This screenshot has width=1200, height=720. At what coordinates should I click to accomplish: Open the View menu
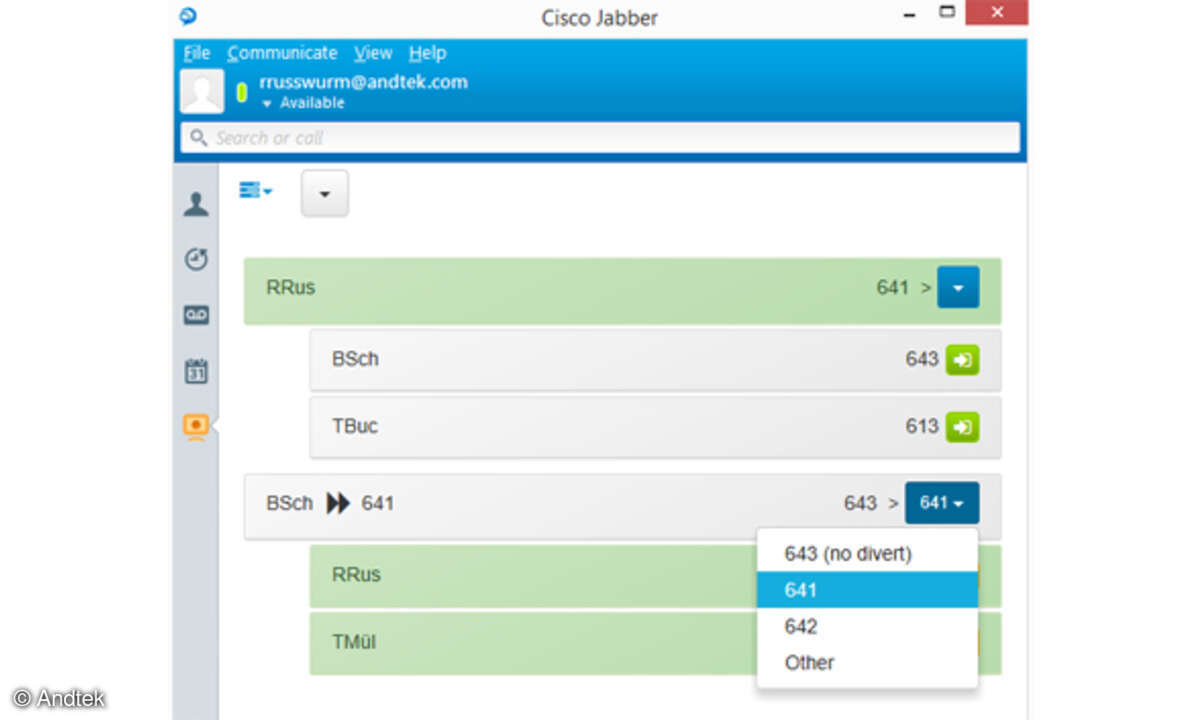tap(373, 53)
